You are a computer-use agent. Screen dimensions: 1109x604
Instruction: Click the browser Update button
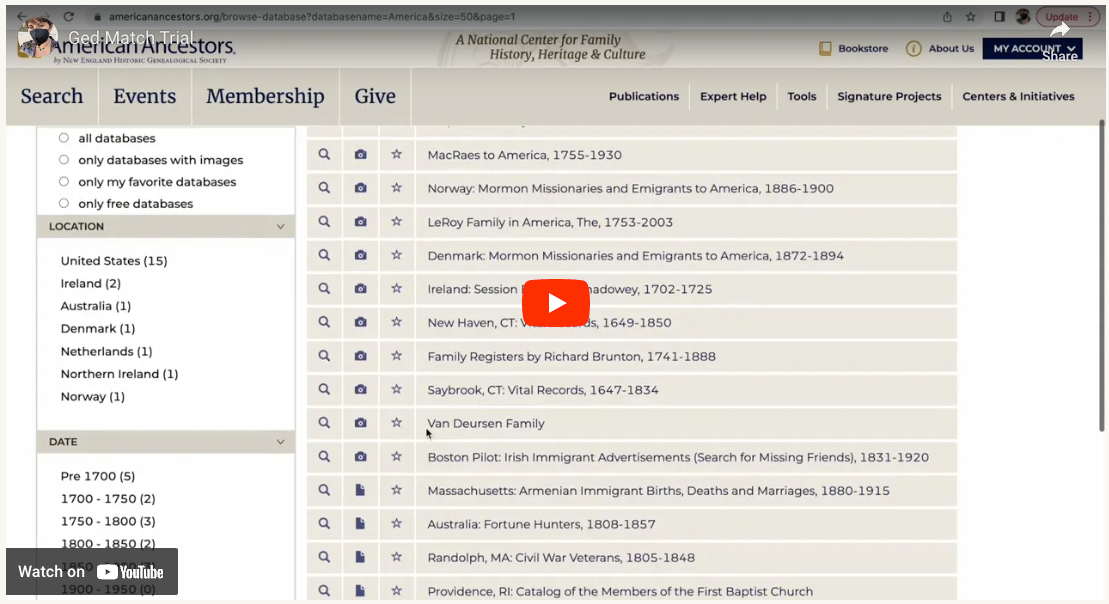(1068, 16)
